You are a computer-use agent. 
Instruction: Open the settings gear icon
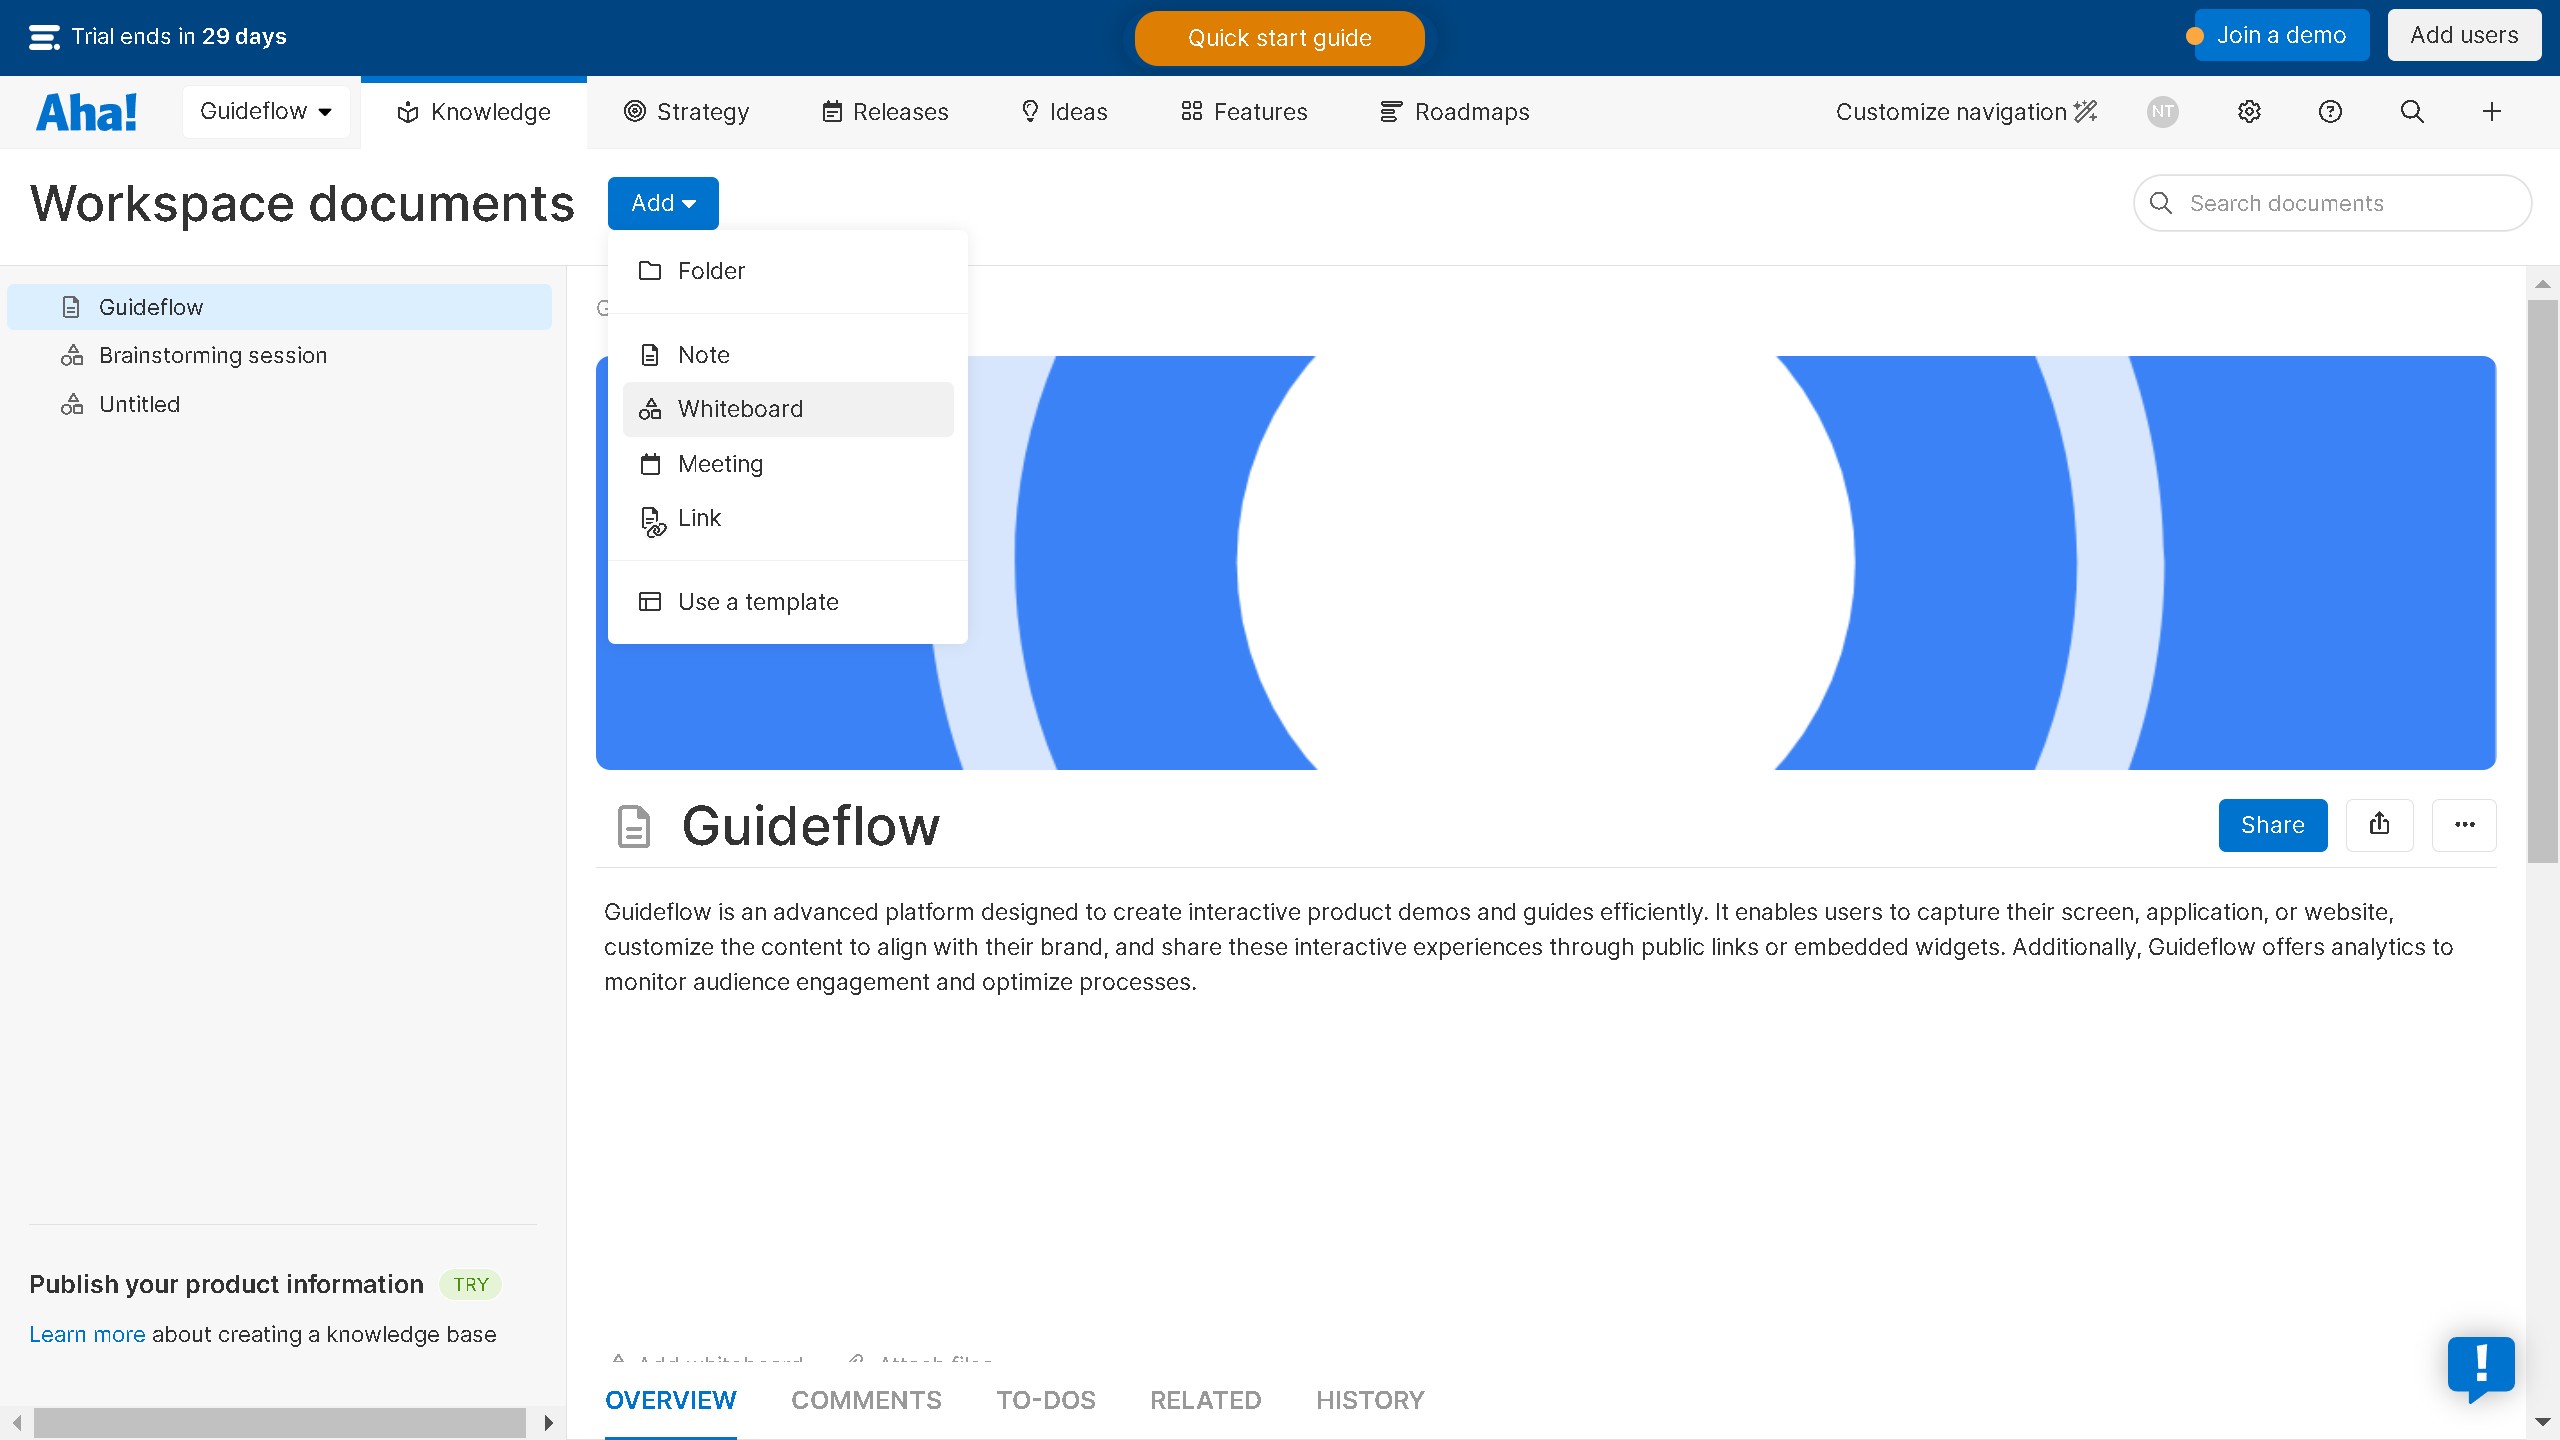point(2249,112)
